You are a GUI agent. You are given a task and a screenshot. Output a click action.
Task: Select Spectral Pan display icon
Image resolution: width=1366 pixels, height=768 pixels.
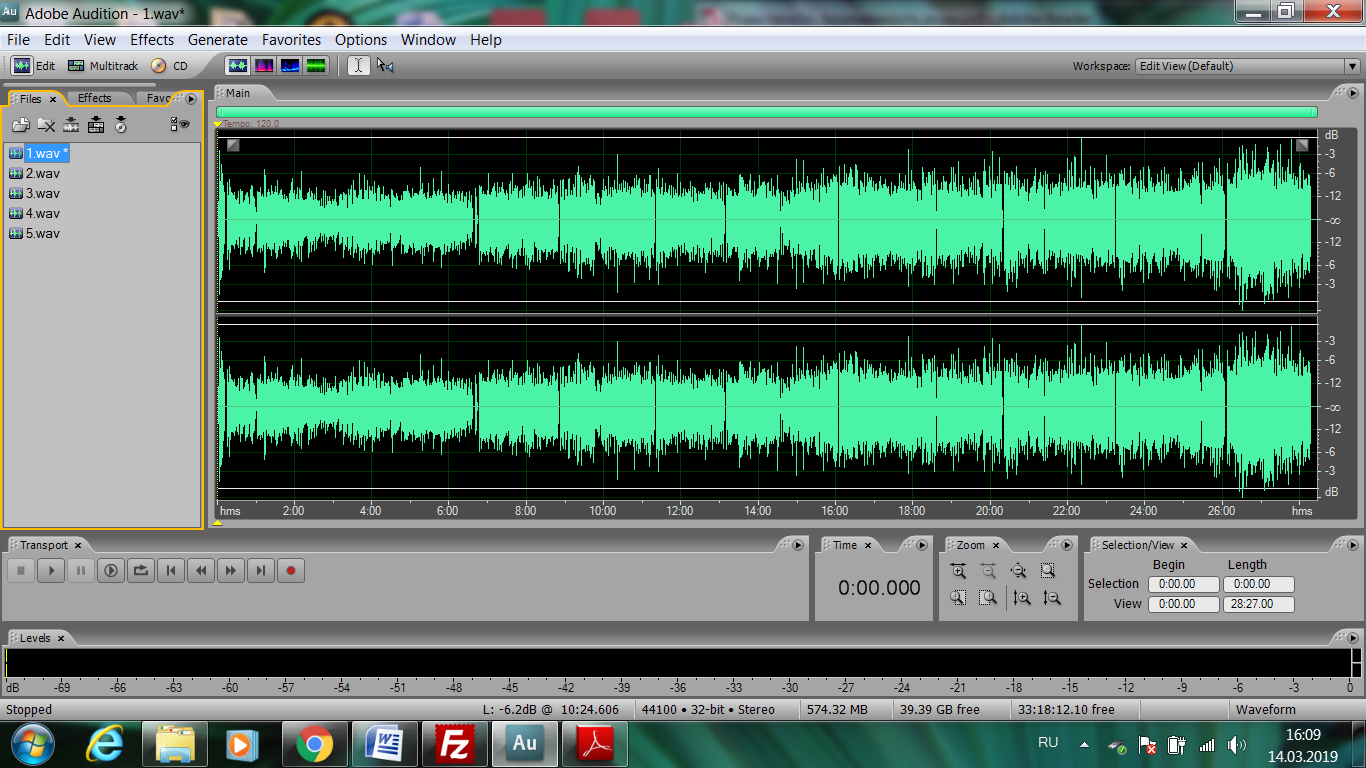[290, 66]
